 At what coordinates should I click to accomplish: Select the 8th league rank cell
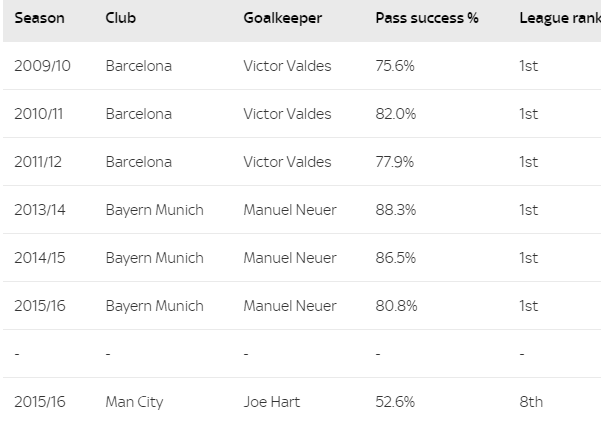(x=531, y=402)
